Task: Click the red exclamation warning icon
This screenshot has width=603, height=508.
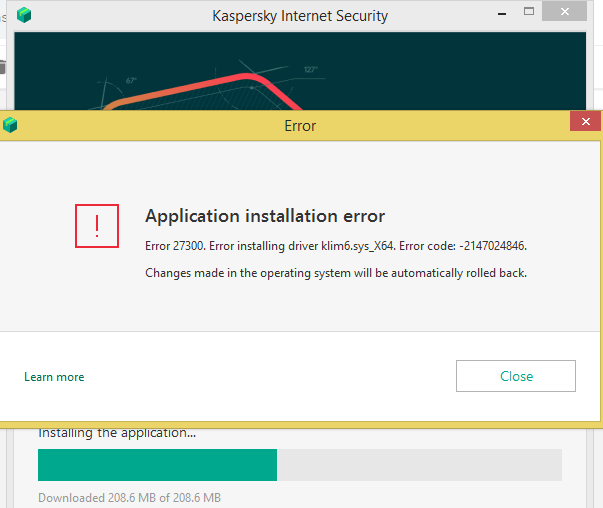Action: click(97, 226)
